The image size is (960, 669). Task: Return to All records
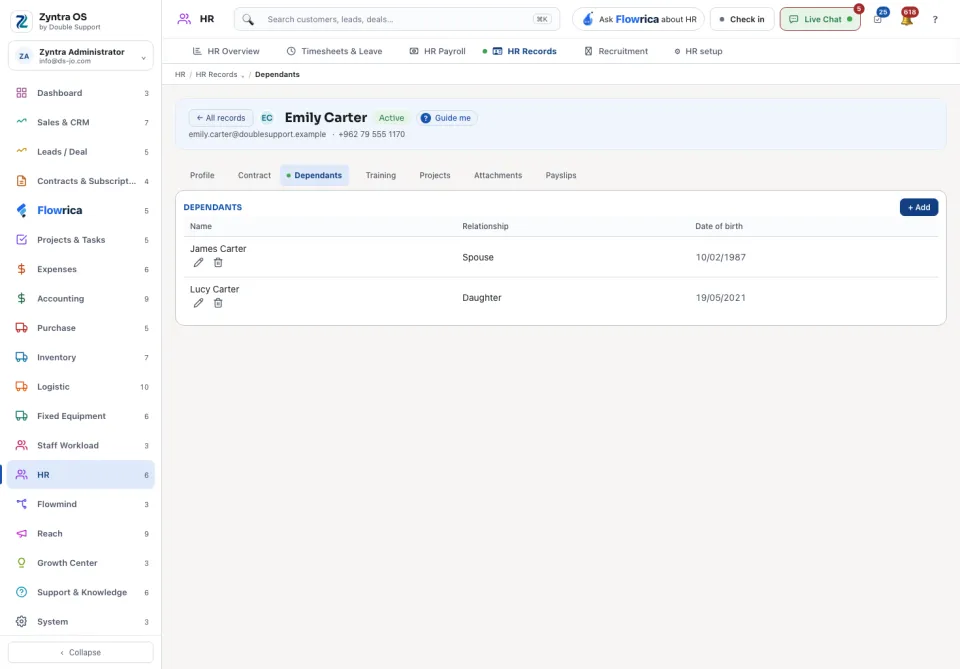tap(221, 118)
